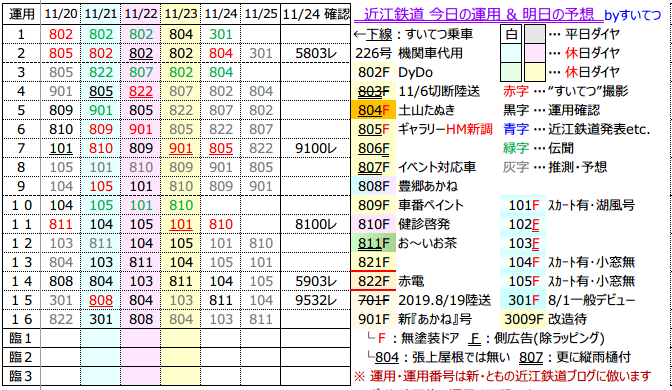Select row label 16 in 運用 column
This screenshot has width=672, height=390.
click(21, 319)
